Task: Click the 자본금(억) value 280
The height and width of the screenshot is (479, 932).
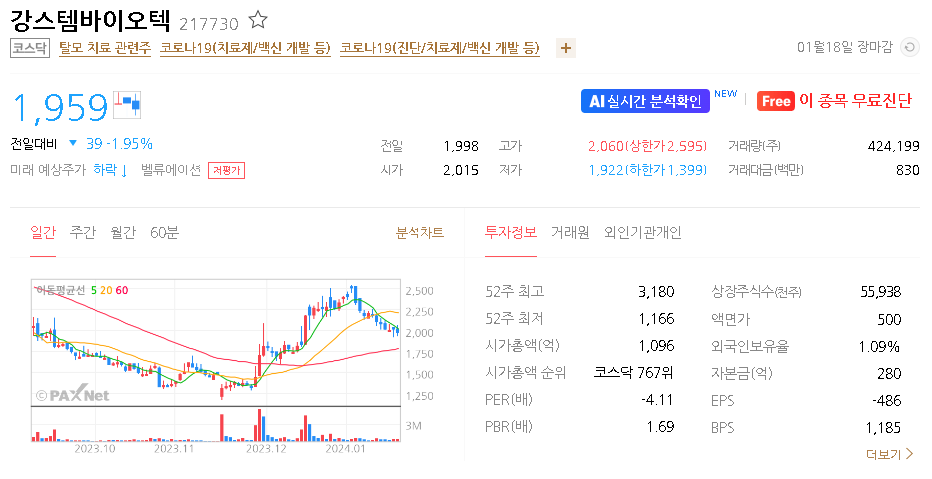Action: 889,374
